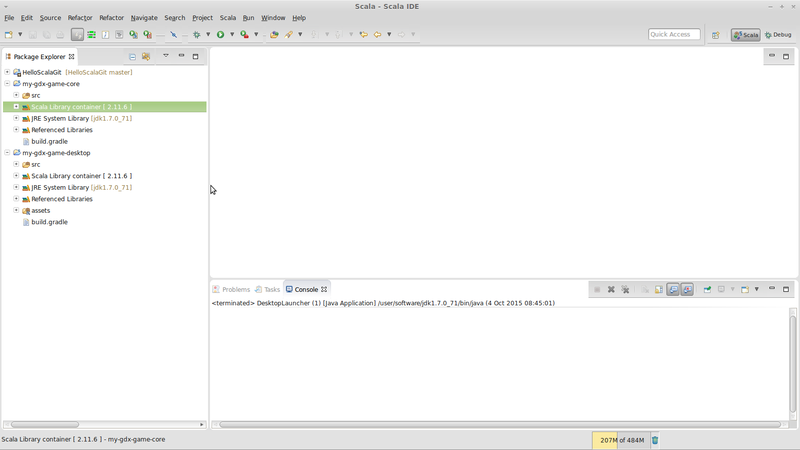800x450 pixels.
Task: Click the Debug bug toolbar icon
Action: [x=196, y=35]
